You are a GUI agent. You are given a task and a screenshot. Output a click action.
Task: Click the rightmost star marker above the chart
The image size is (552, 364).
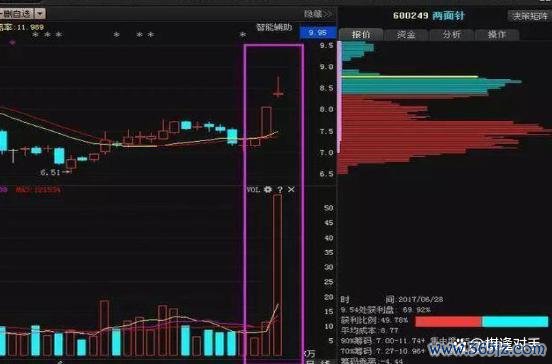[243, 34]
